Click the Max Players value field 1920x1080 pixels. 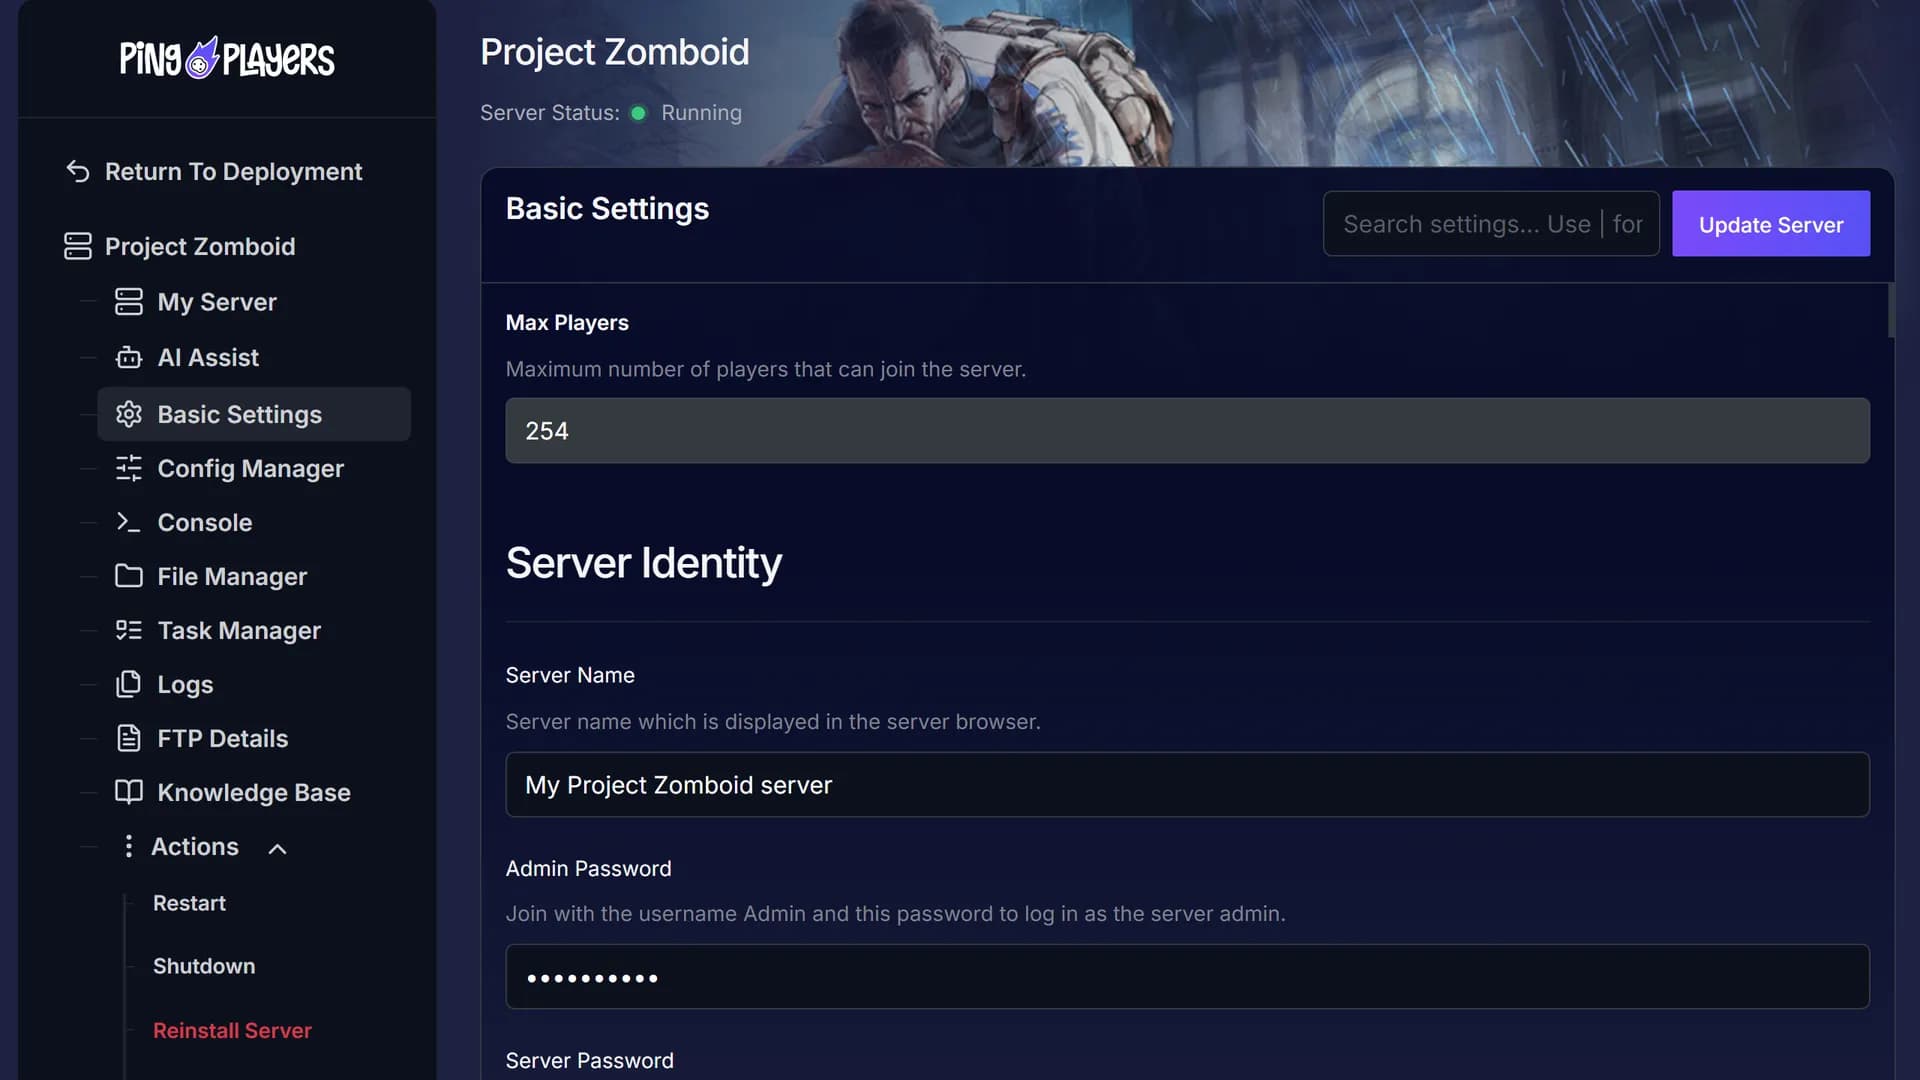1187,431
